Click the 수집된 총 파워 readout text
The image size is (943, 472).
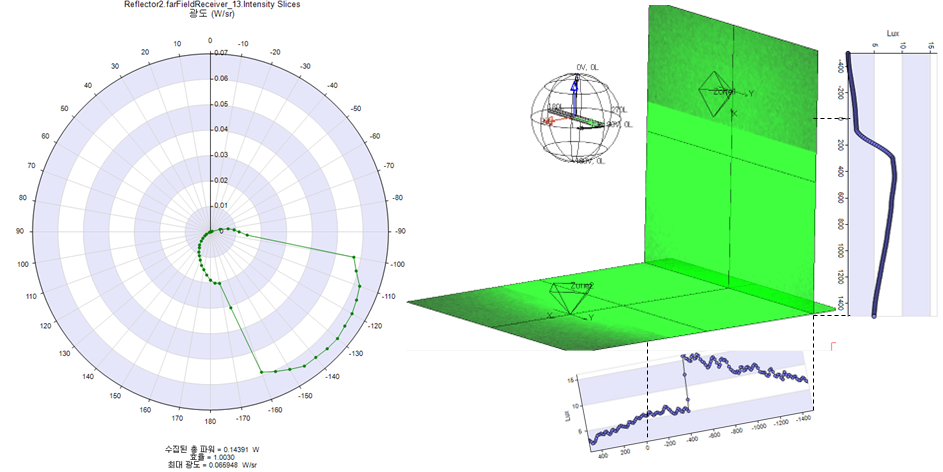point(209,447)
